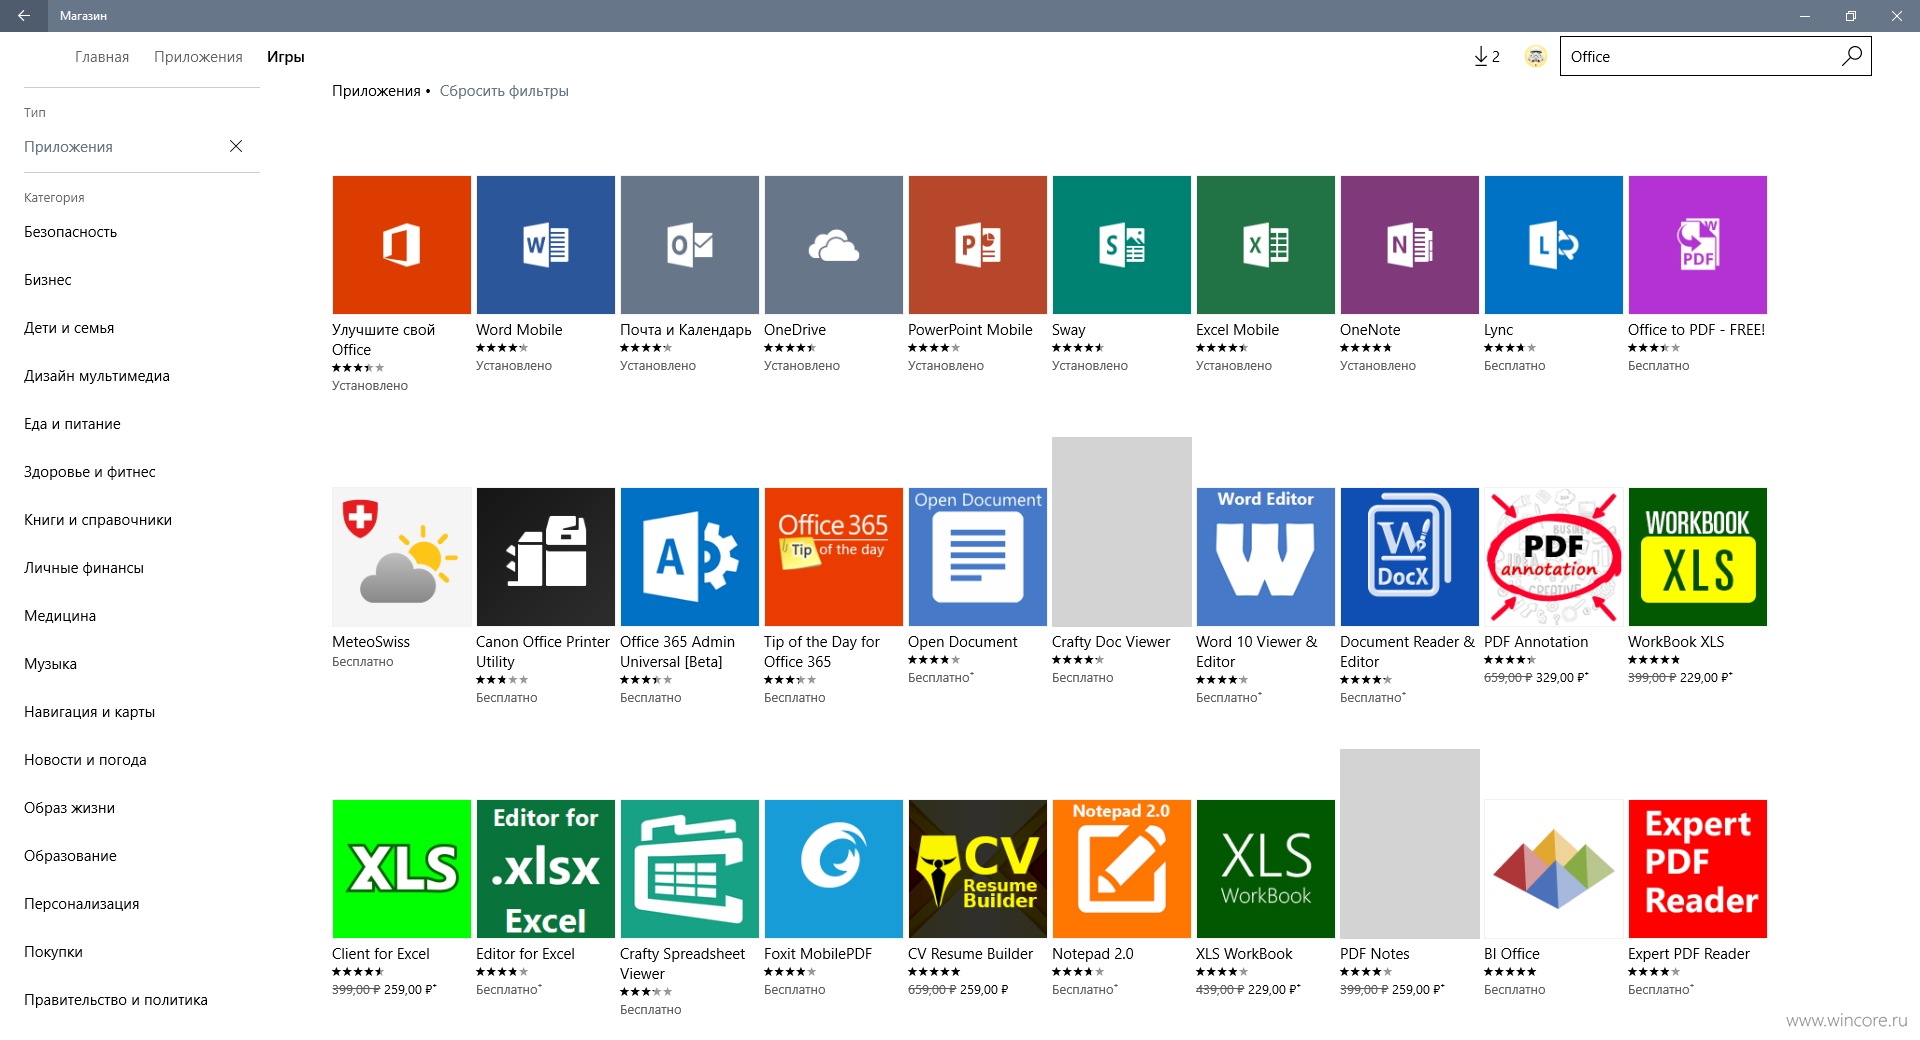The height and width of the screenshot is (1040, 1920).
Task: Filter by Безопасность category
Action: (x=71, y=232)
